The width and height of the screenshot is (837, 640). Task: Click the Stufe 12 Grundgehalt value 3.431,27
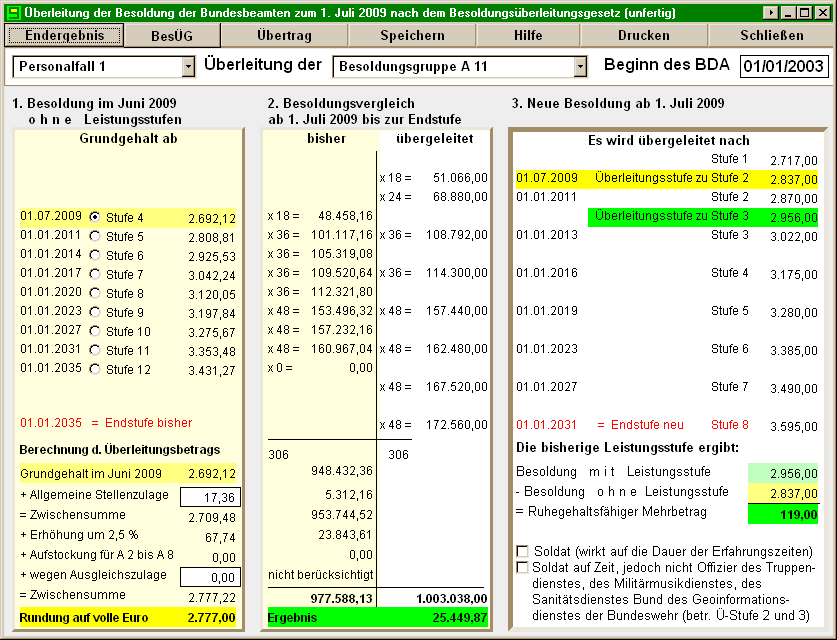pyautogui.click(x=211, y=370)
